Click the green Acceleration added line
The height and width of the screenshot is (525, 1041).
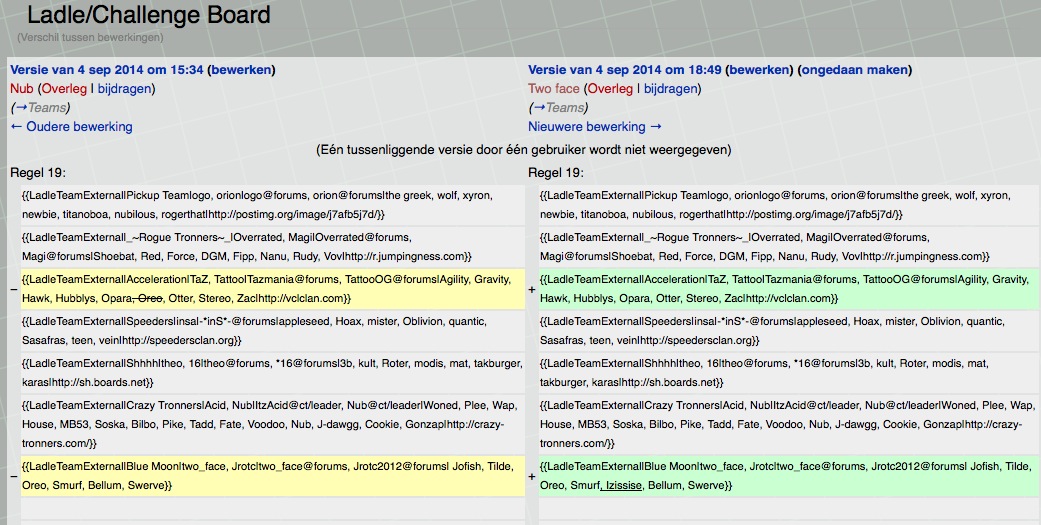click(787, 289)
